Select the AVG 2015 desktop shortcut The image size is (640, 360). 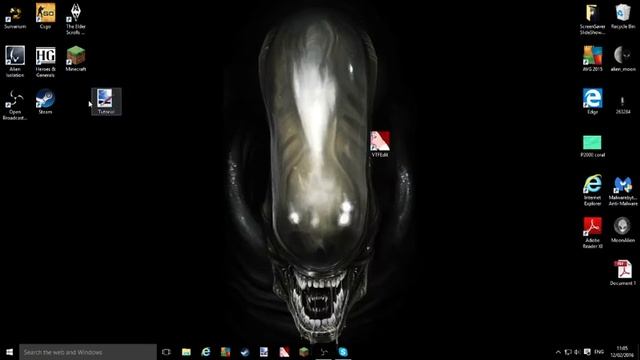[x=593, y=59]
